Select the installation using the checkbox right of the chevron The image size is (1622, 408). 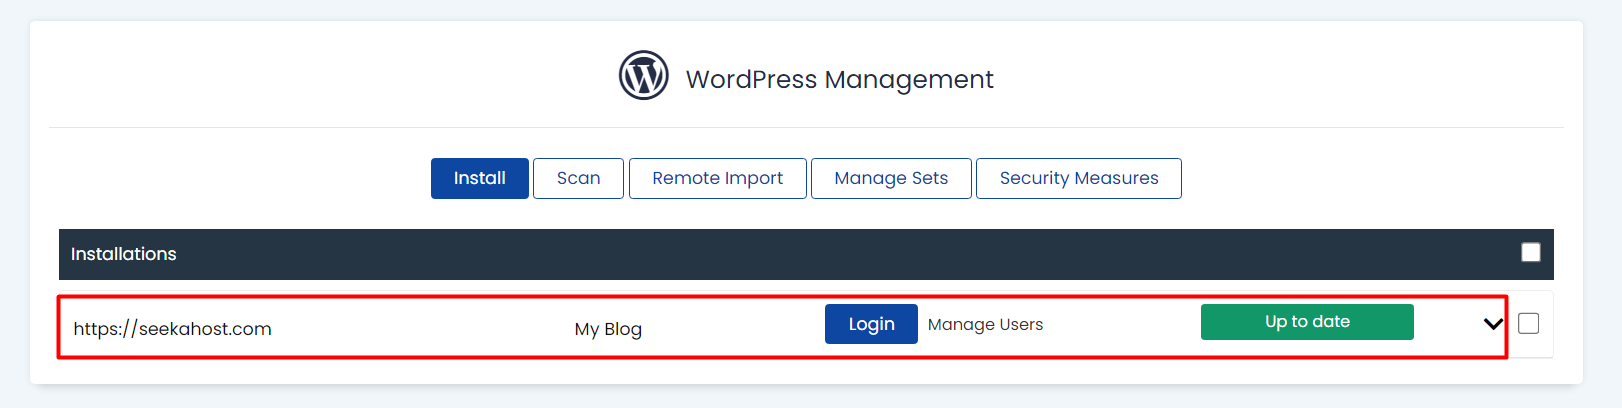click(1528, 323)
